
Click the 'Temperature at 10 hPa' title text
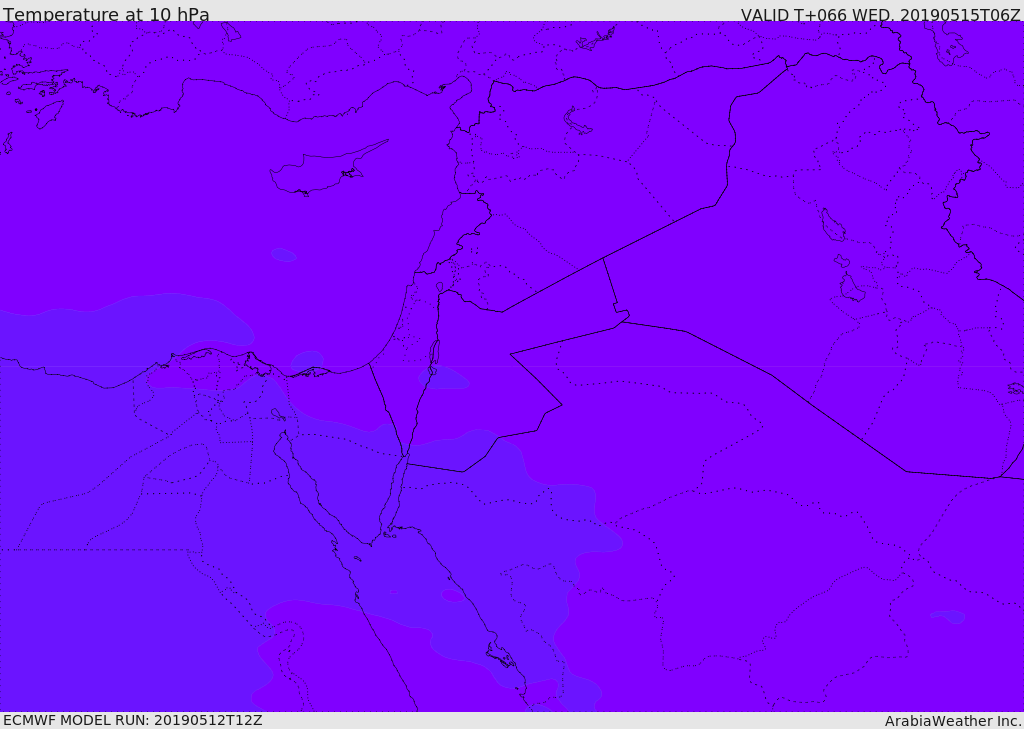pyautogui.click(x=106, y=14)
